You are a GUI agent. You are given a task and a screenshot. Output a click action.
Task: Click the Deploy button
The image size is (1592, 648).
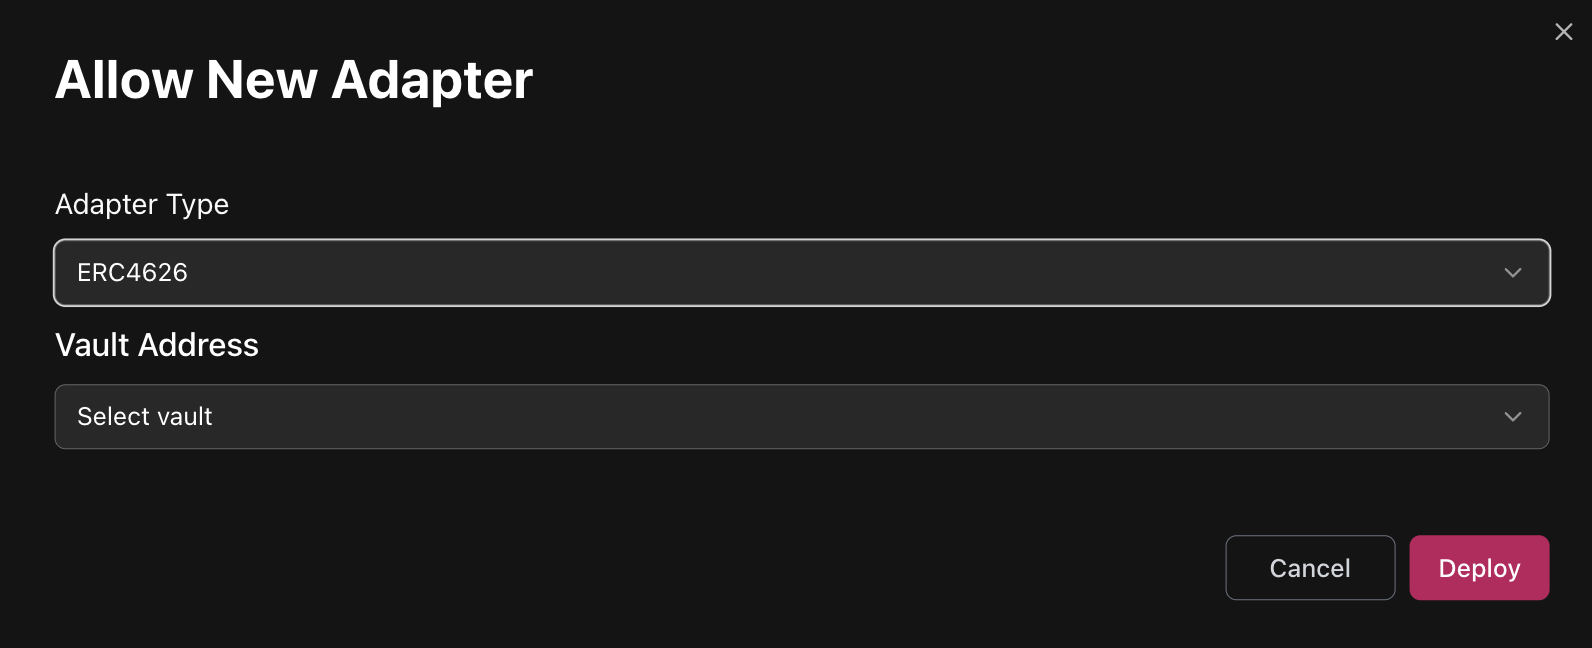1479,568
